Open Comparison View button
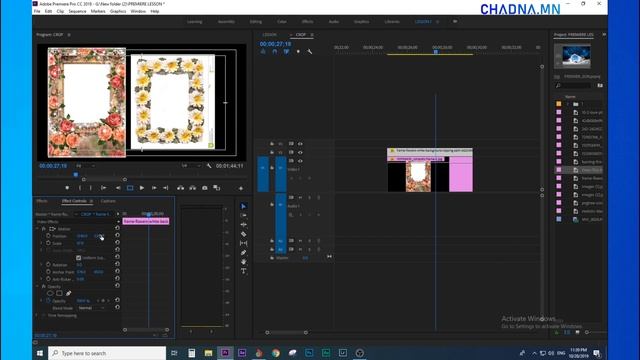 point(217,188)
